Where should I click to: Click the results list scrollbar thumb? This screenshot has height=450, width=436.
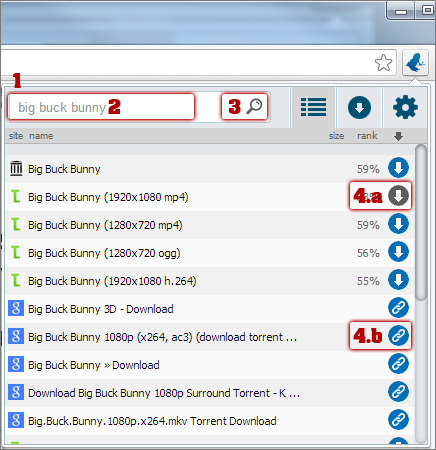[x=421, y=222]
